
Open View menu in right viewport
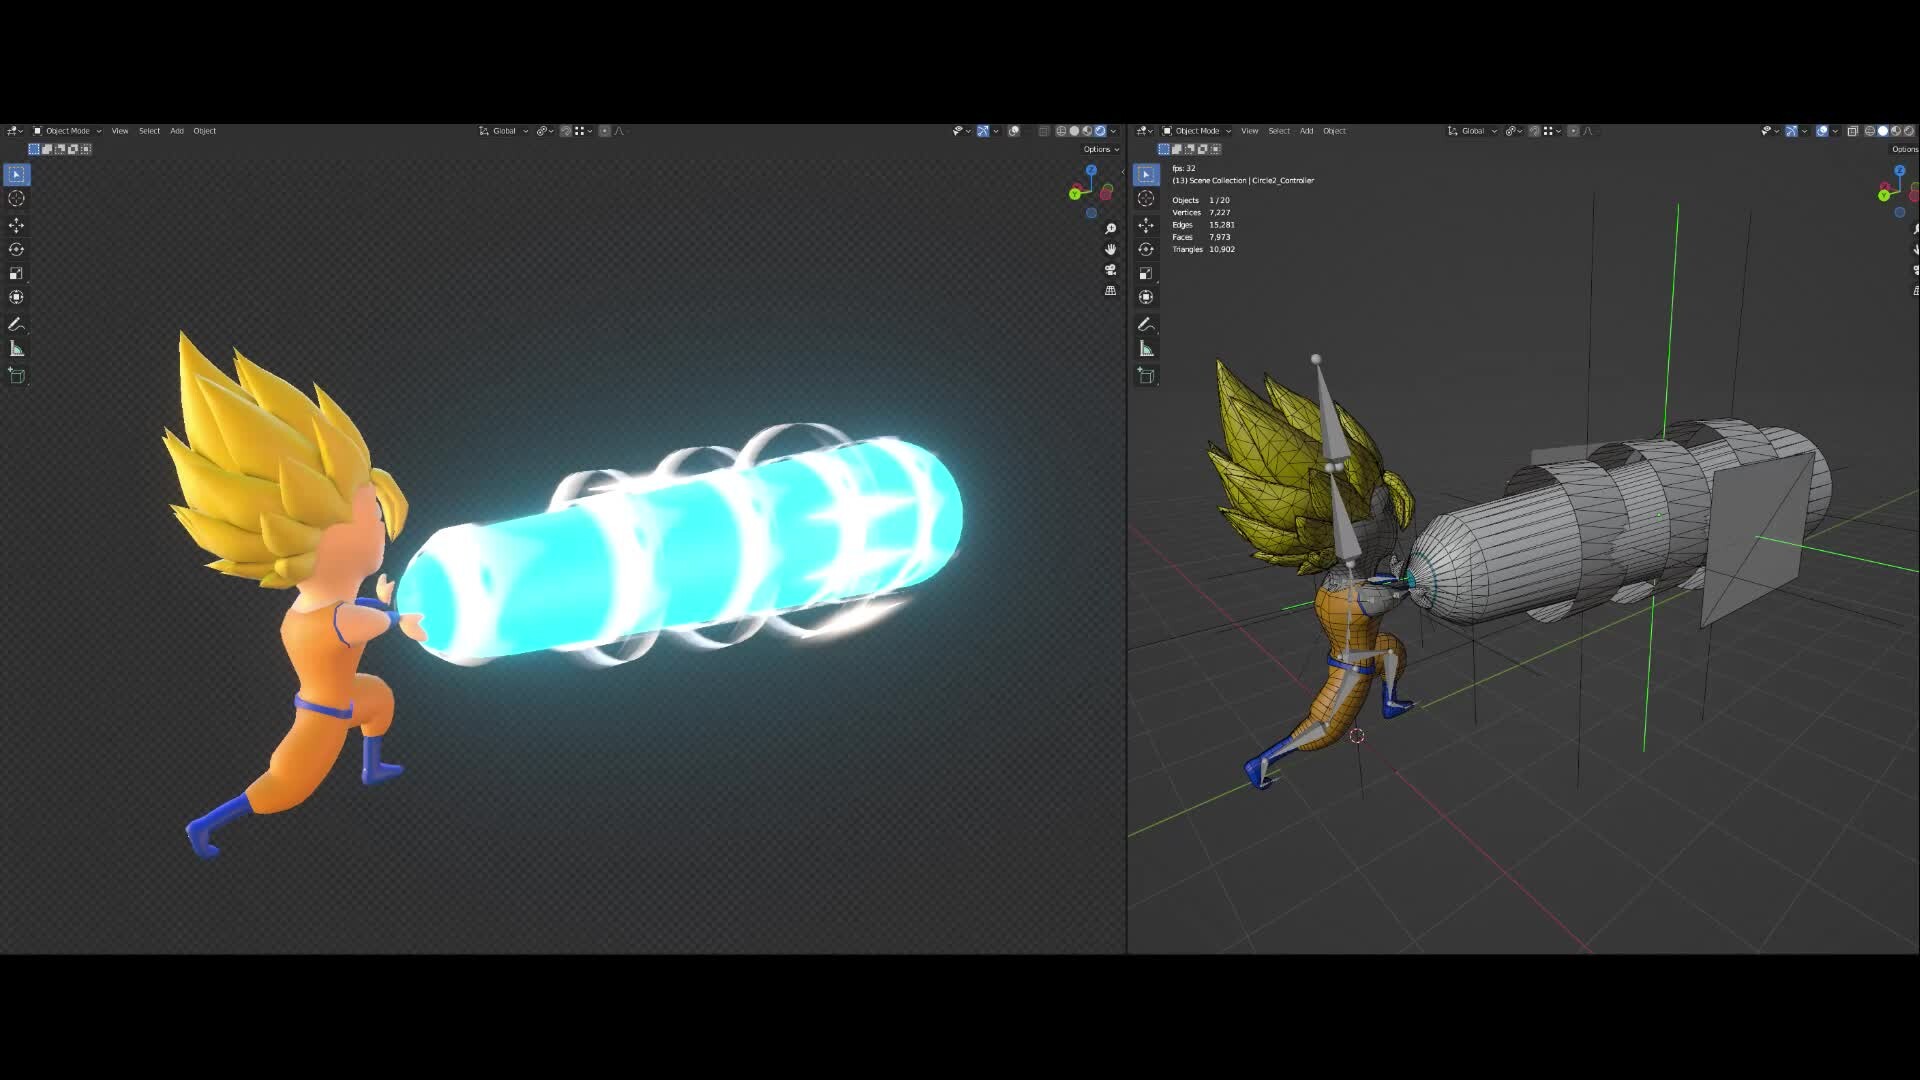click(1250, 131)
